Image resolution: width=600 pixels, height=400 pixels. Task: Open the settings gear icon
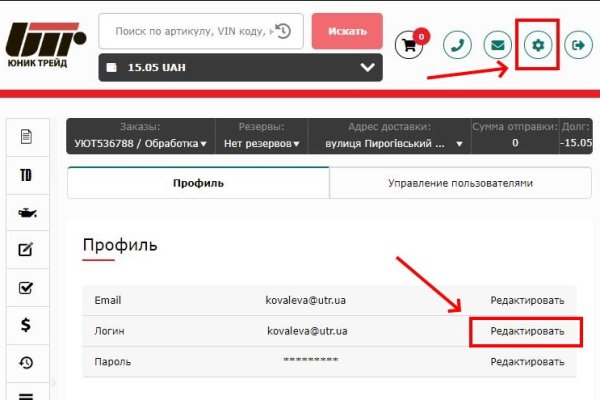pos(539,45)
